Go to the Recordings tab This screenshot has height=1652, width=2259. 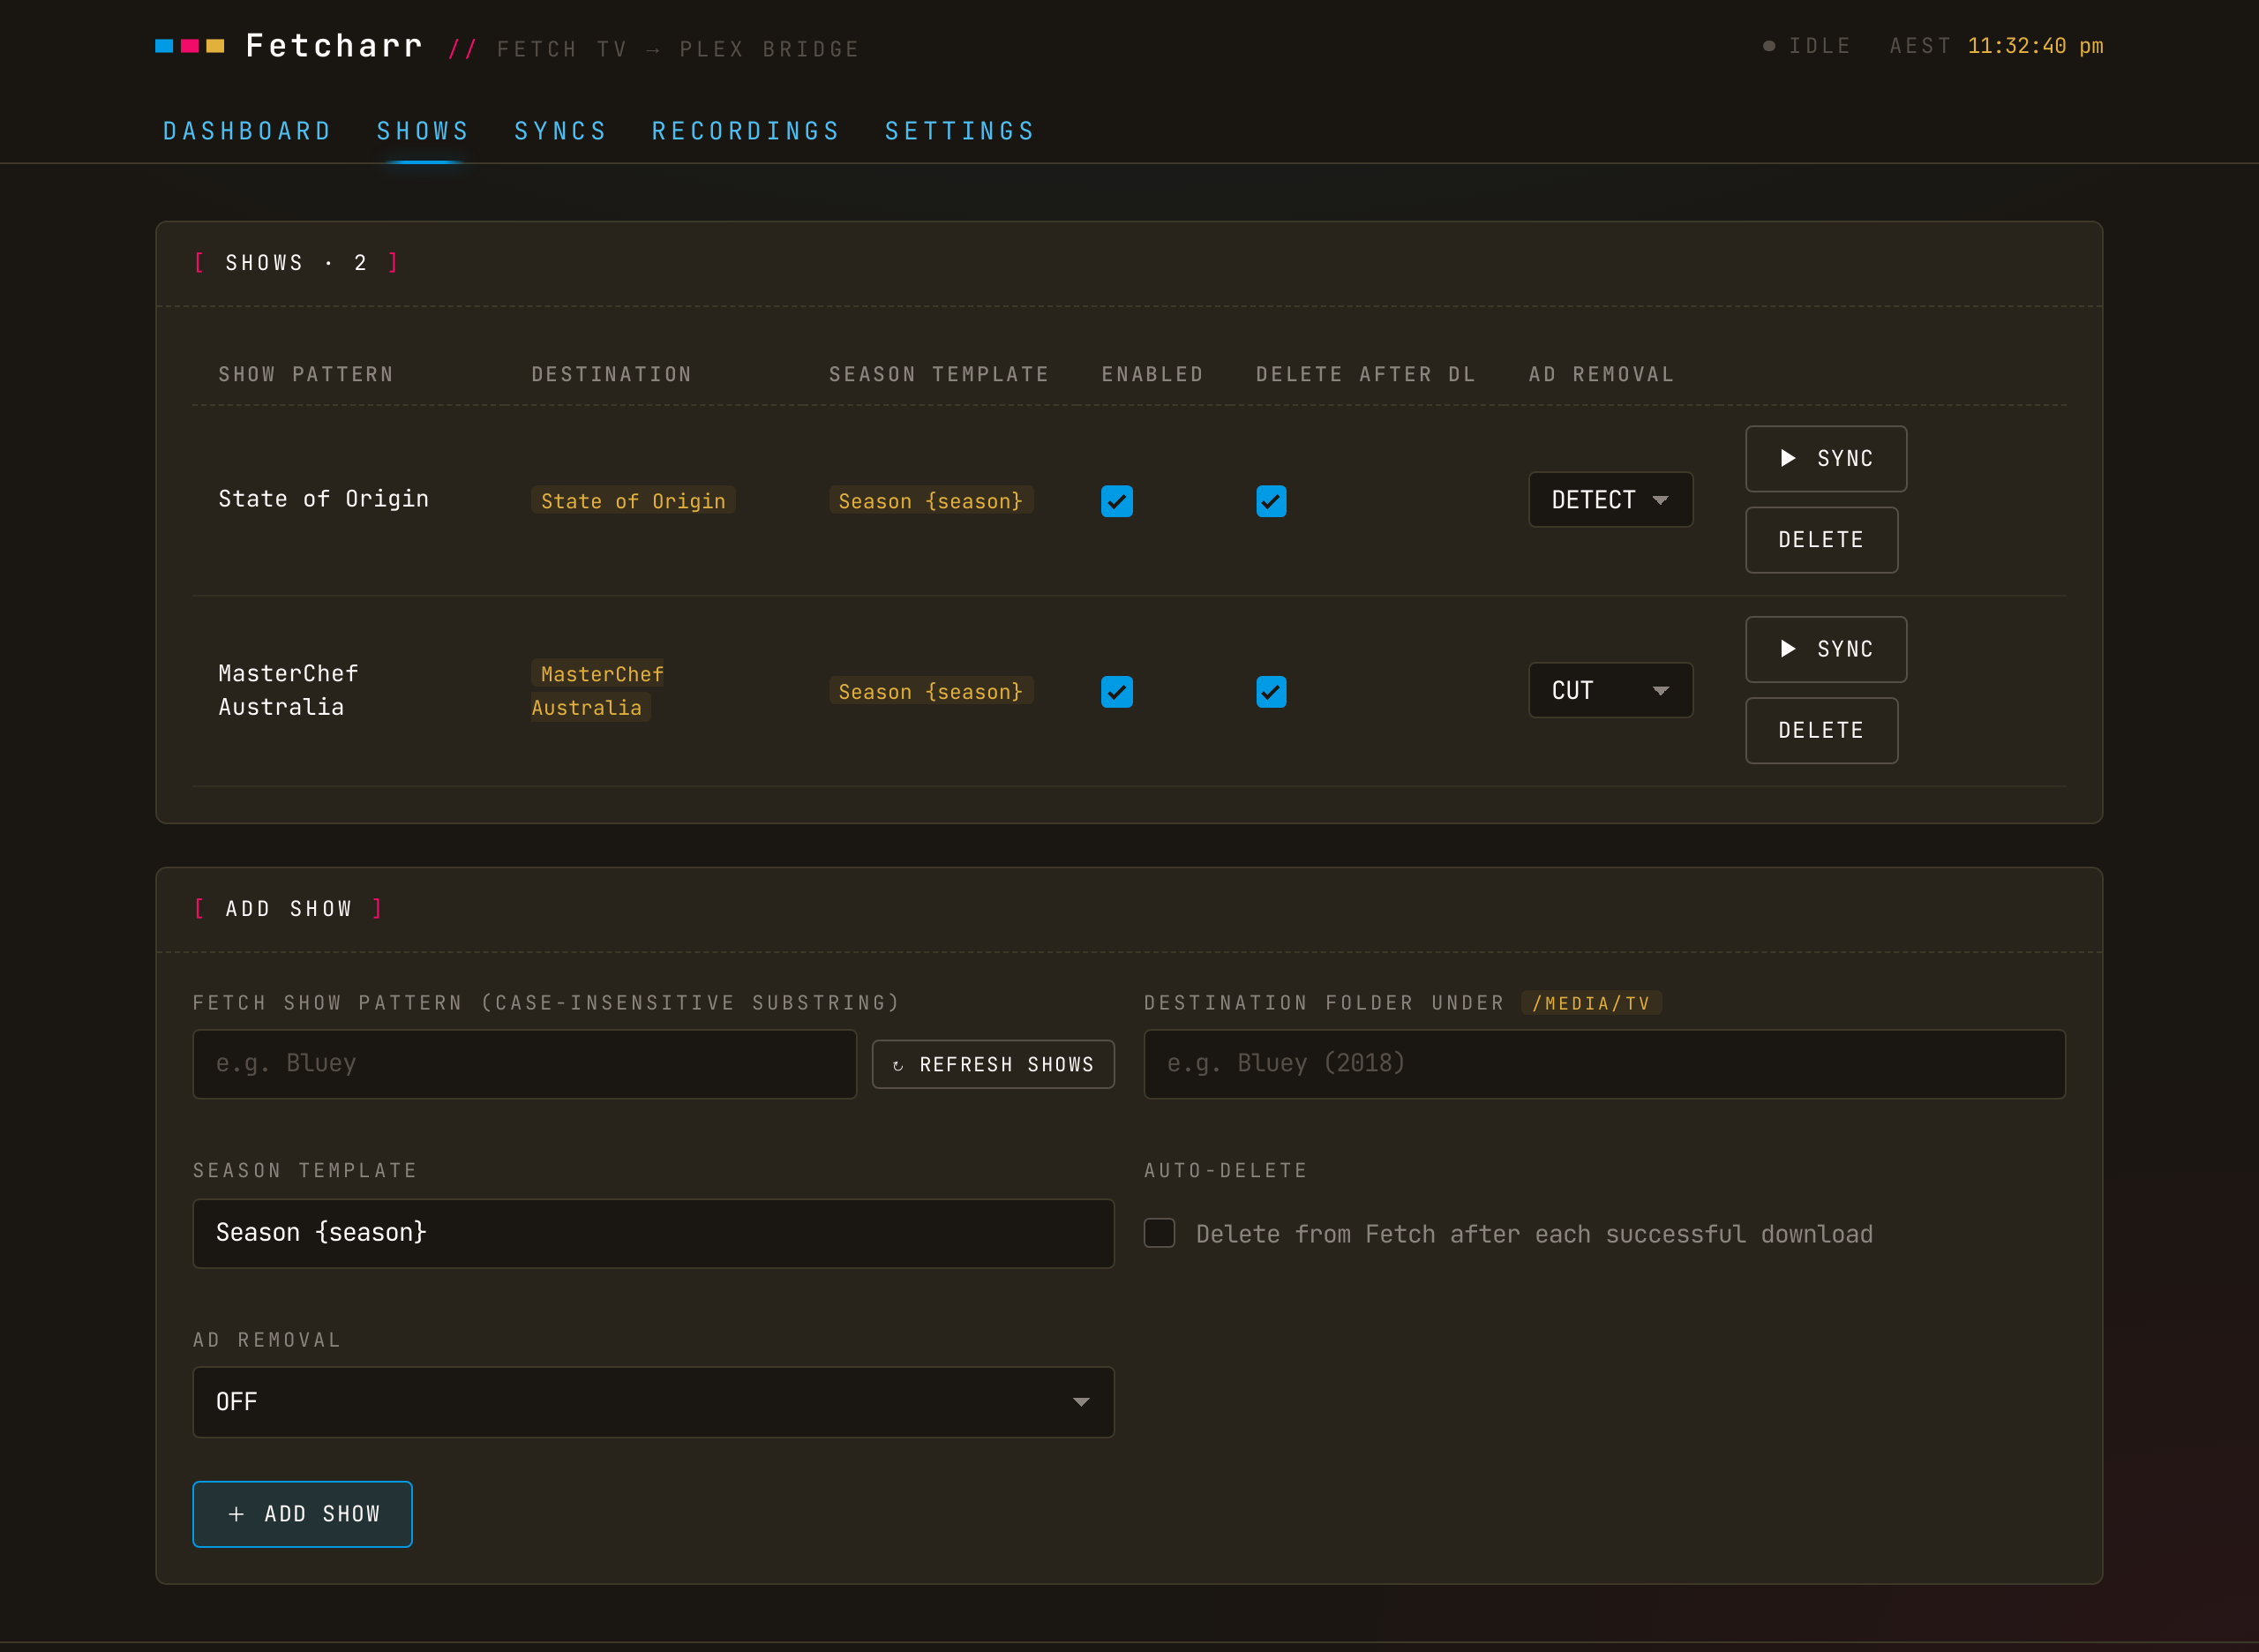coord(746,131)
